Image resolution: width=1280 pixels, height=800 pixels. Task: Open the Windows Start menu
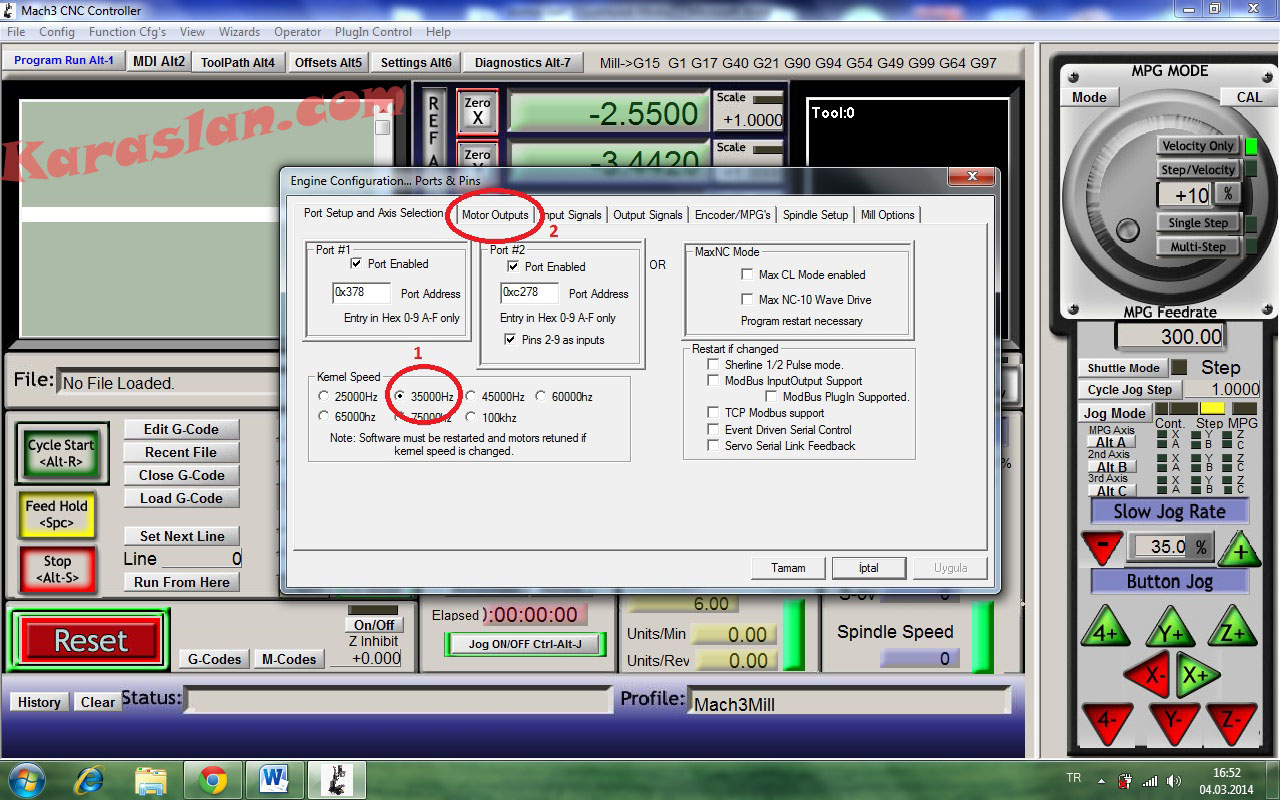point(27,779)
